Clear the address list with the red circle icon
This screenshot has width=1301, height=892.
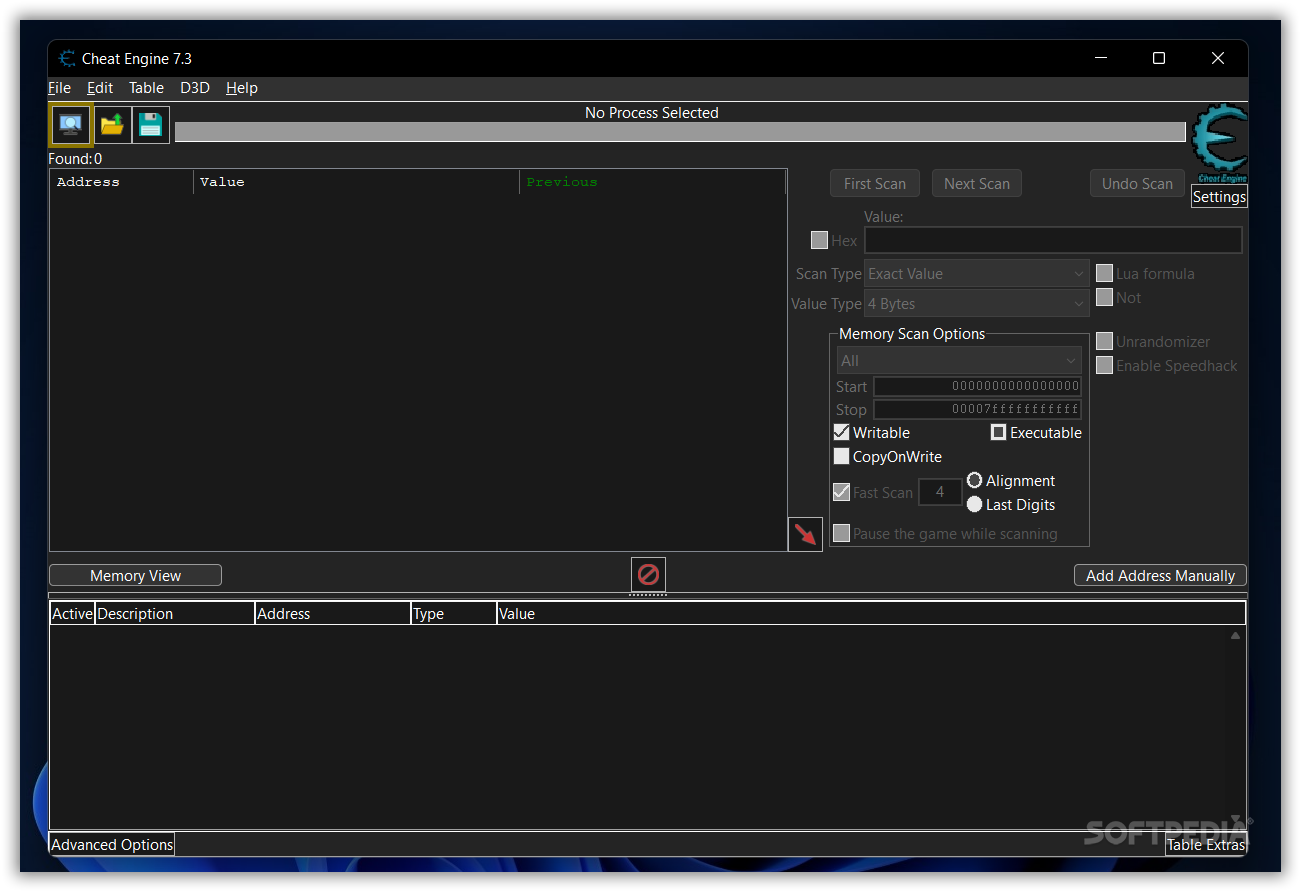(x=648, y=575)
